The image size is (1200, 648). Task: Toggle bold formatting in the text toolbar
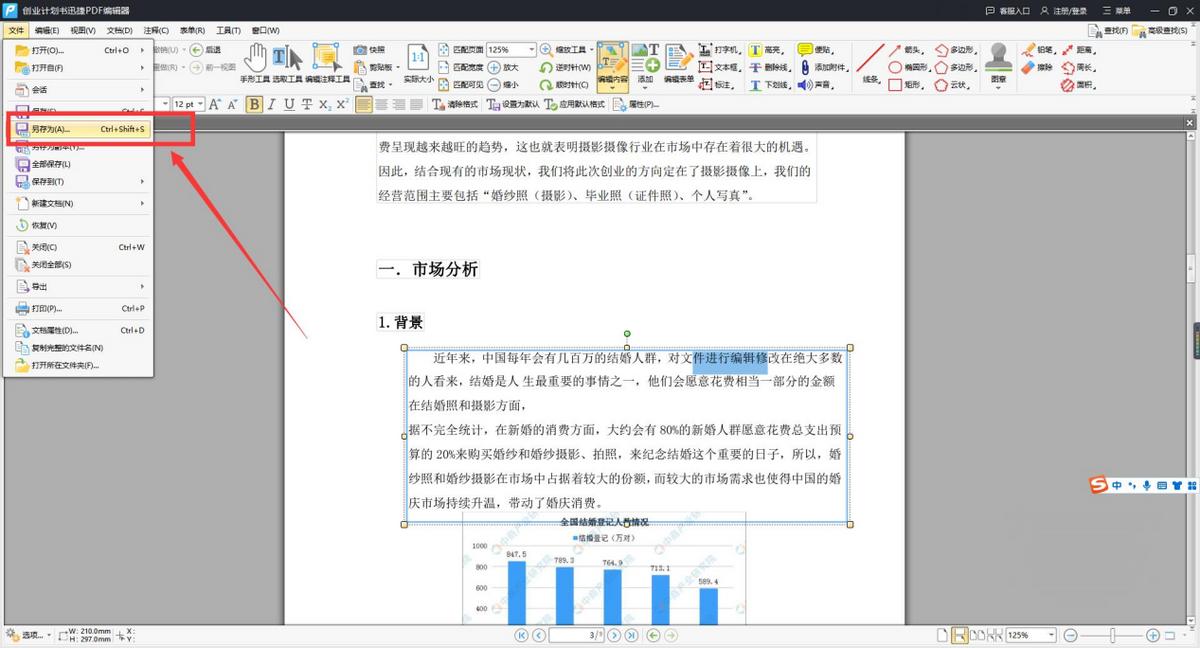pos(255,103)
